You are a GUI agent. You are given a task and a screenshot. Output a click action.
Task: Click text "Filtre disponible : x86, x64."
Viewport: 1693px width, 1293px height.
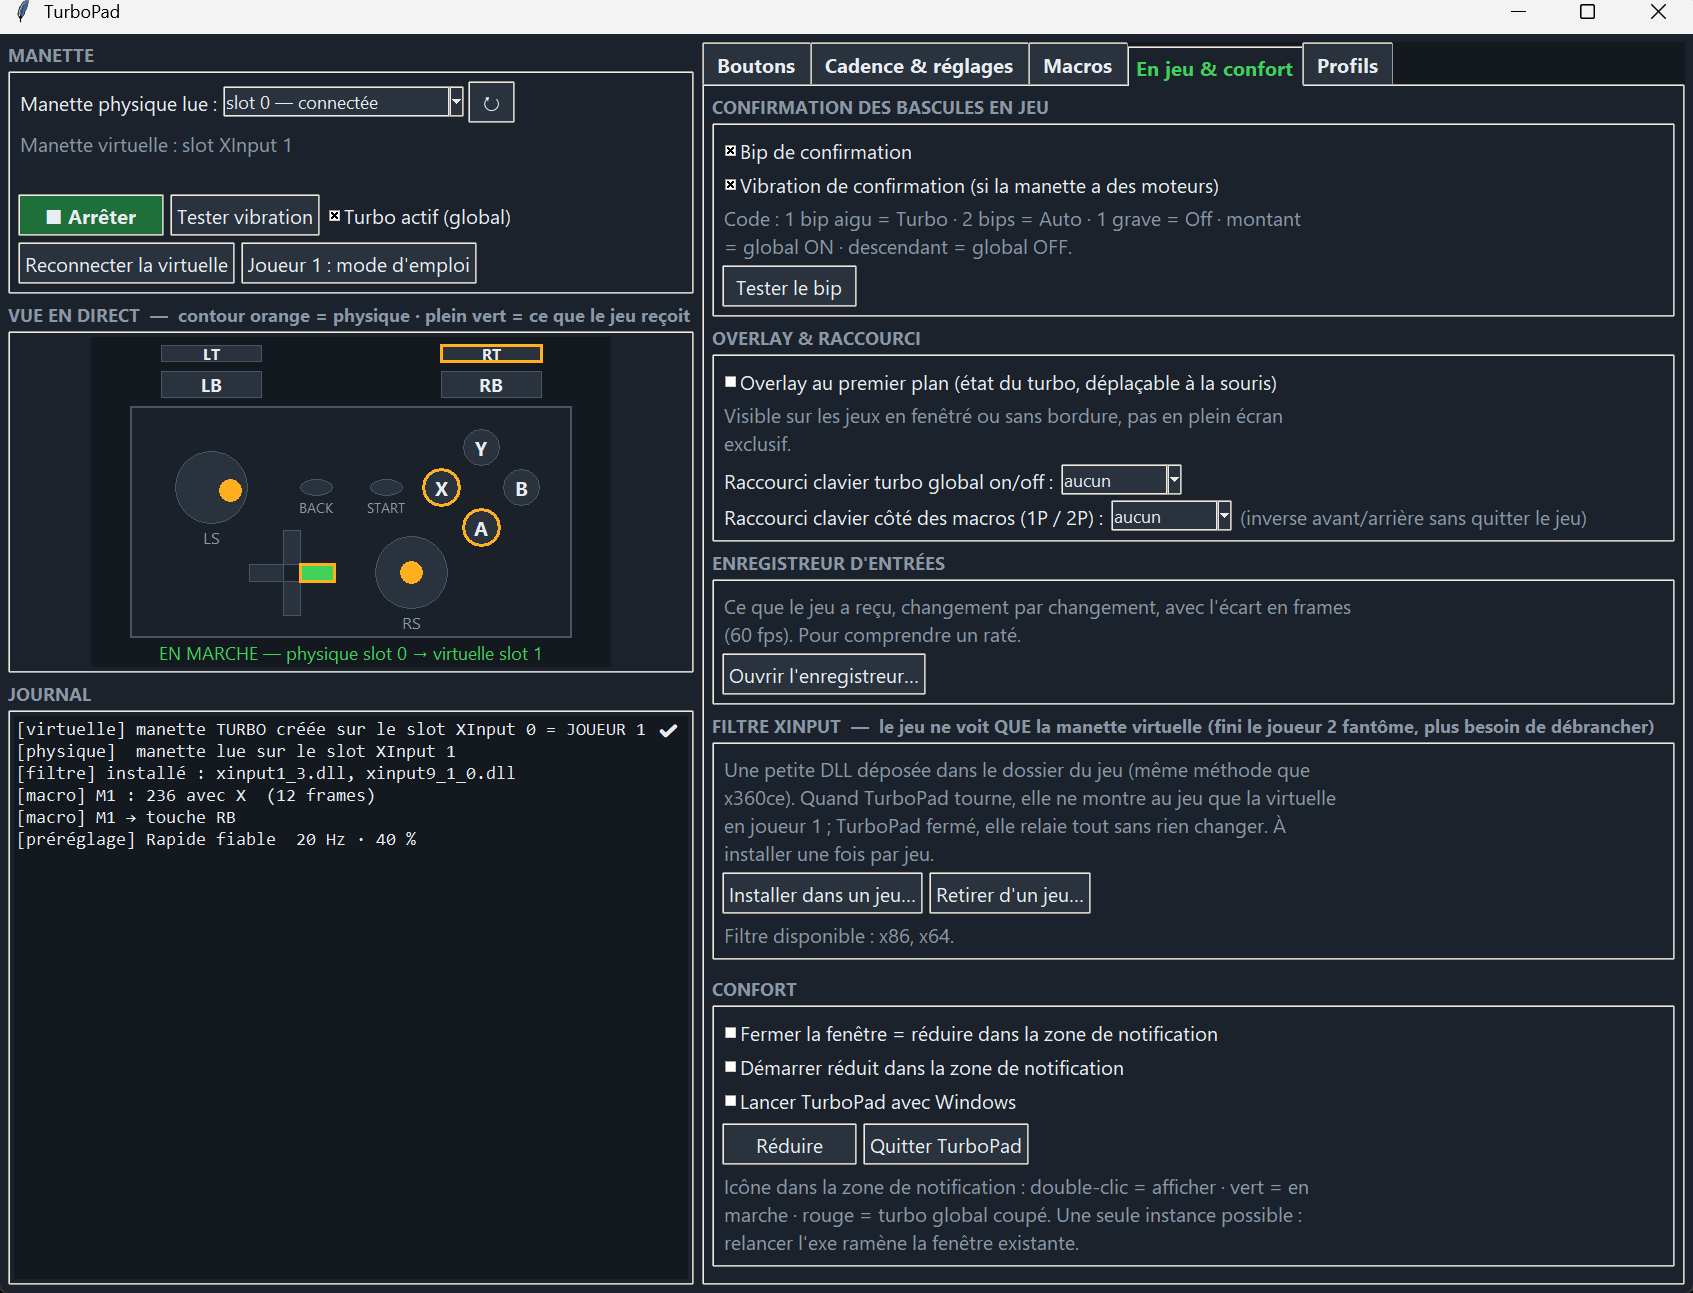point(839,936)
